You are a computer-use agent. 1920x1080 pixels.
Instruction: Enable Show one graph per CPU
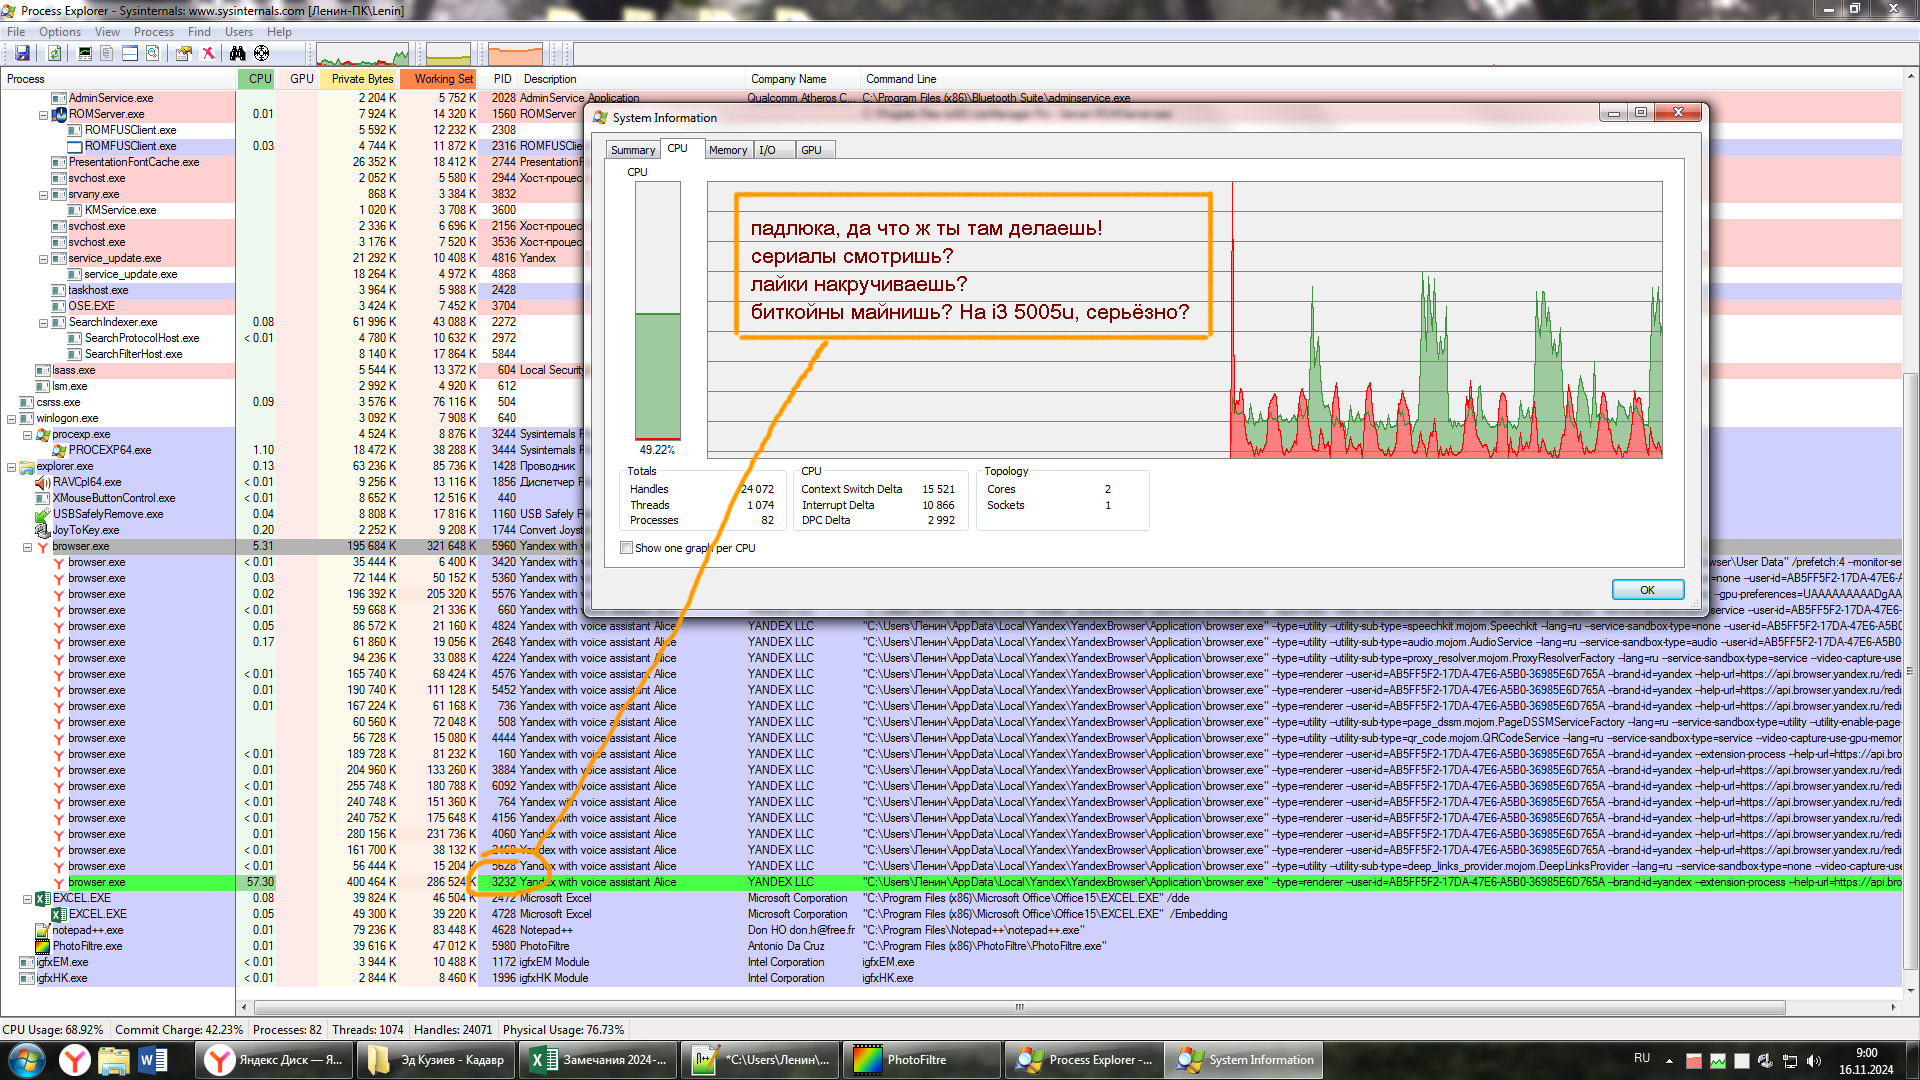[626, 548]
